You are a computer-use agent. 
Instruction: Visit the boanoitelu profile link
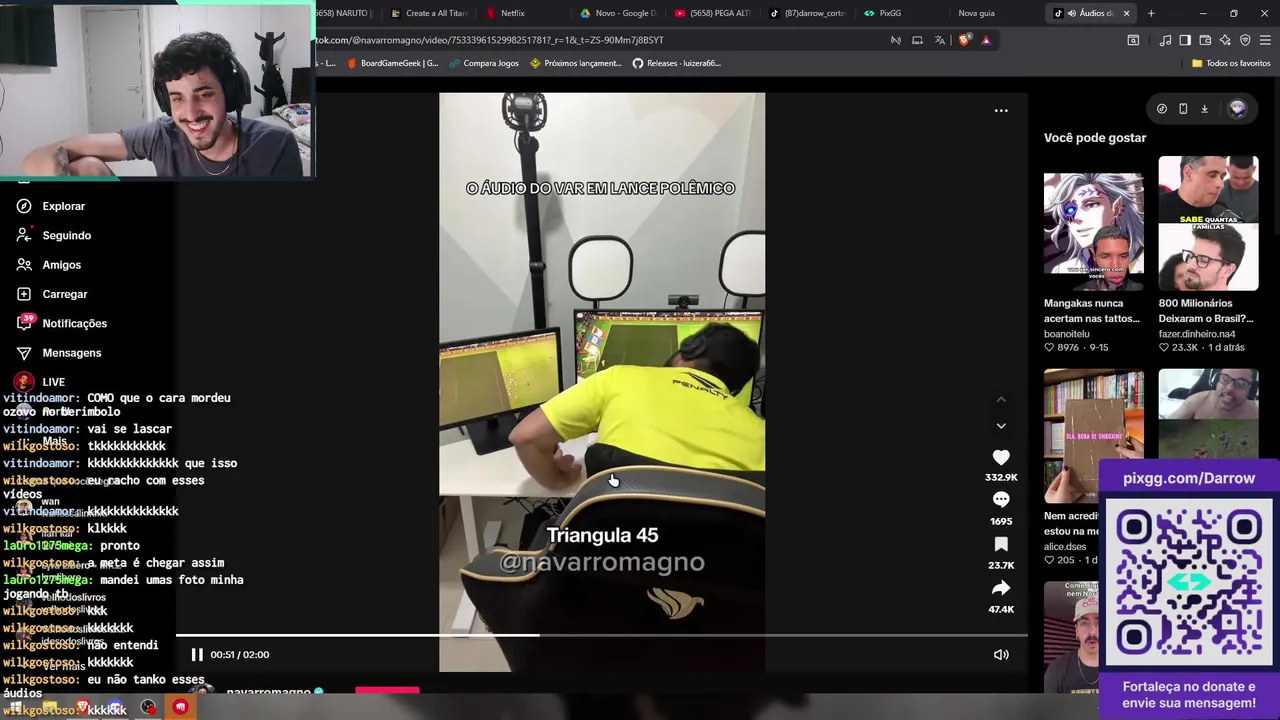click(1066, 334)
